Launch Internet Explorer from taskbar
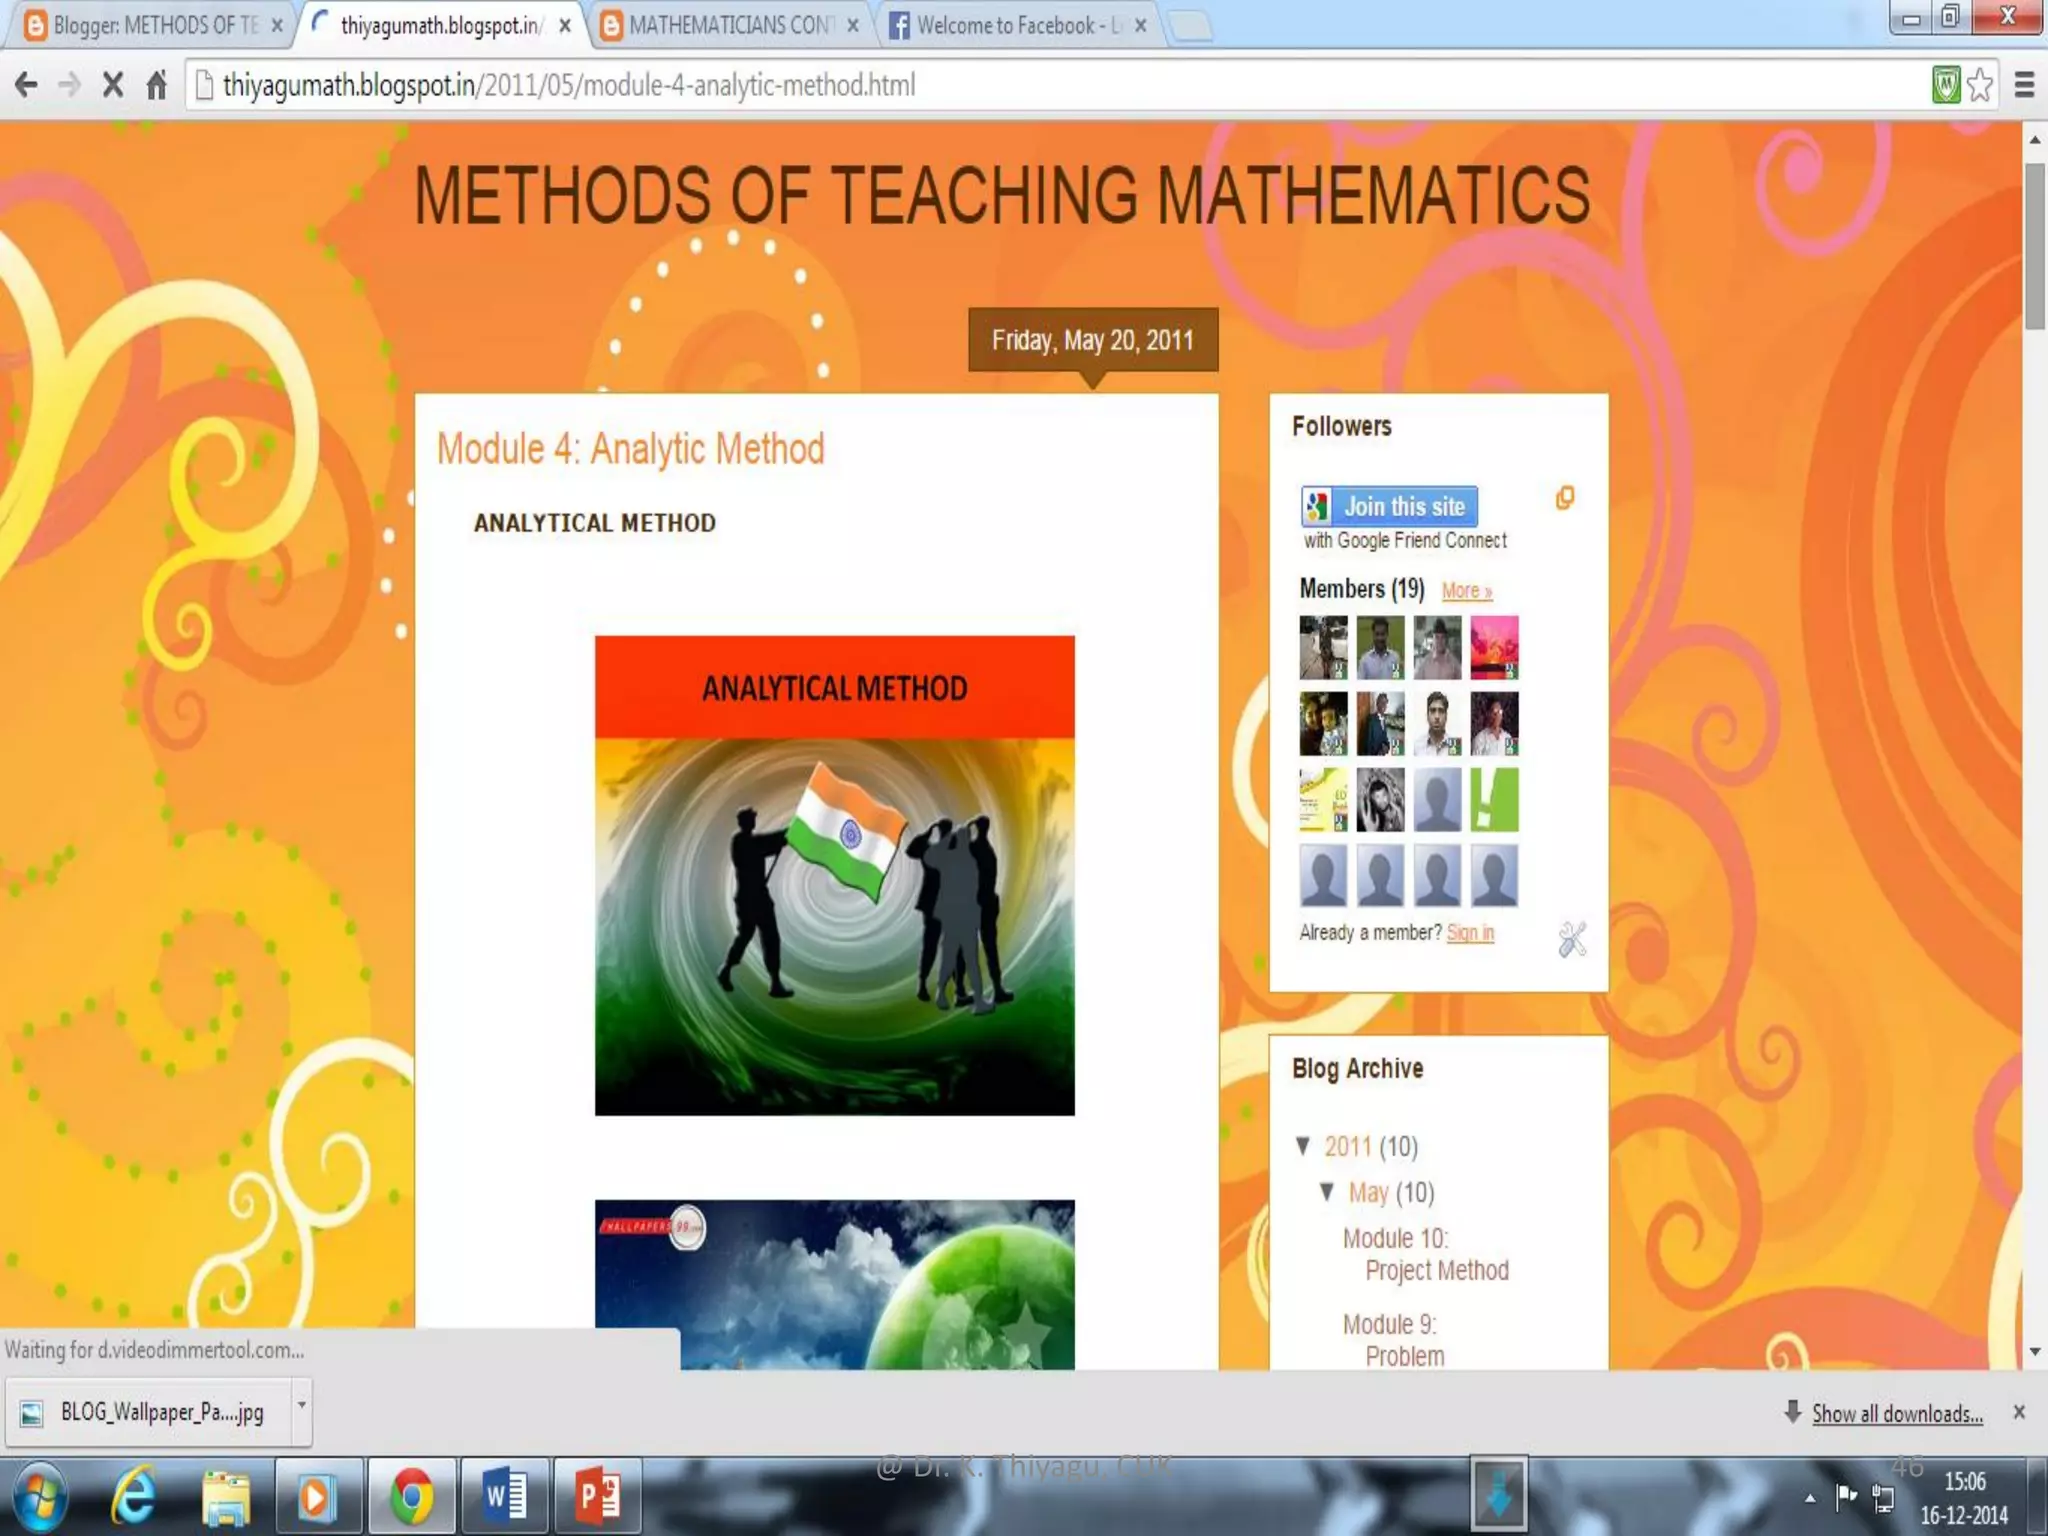This screenshot has height=1536, width=2048. pos(133,1496)
